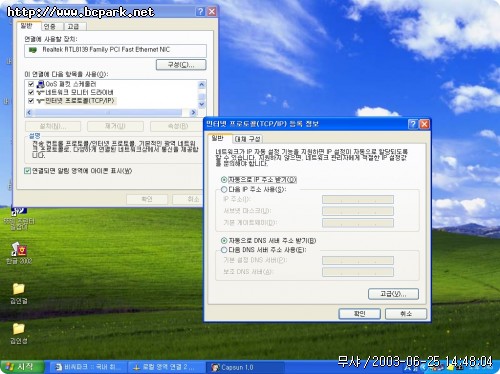
Task: Click the preferred DNS server field
Action: tap(358, 260)
